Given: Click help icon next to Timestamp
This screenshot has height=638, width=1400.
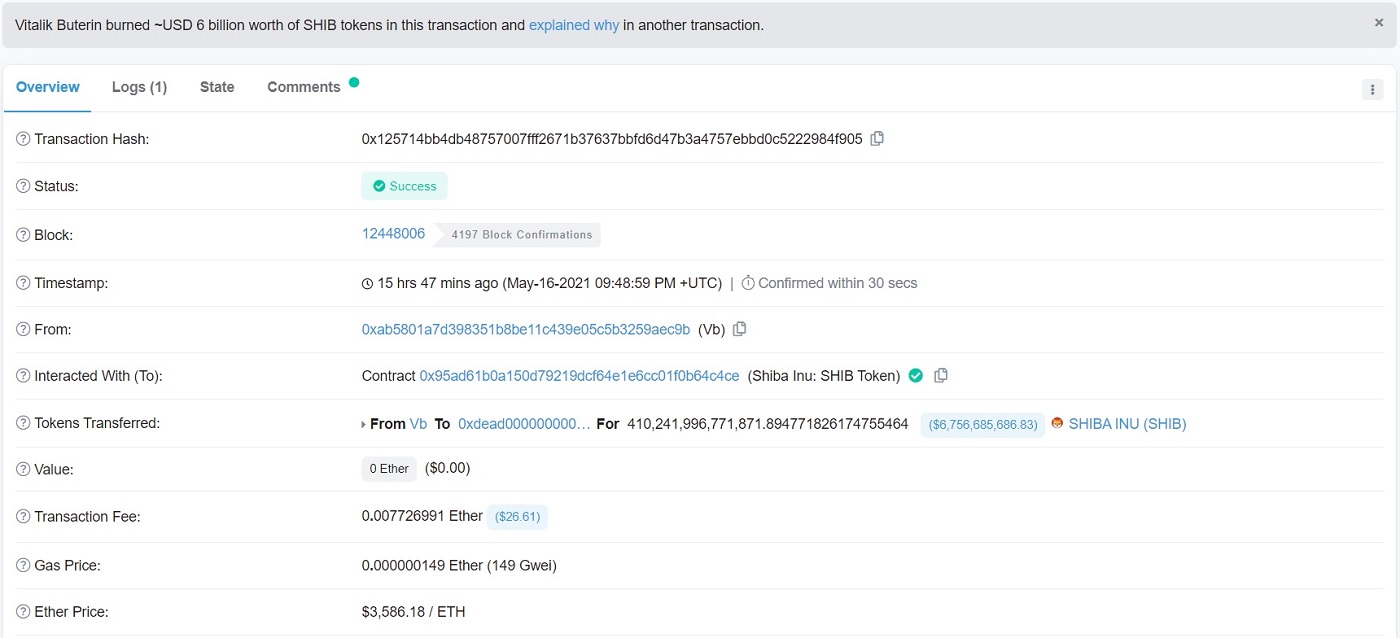Looking at the screenshot, I should (23, 283).
